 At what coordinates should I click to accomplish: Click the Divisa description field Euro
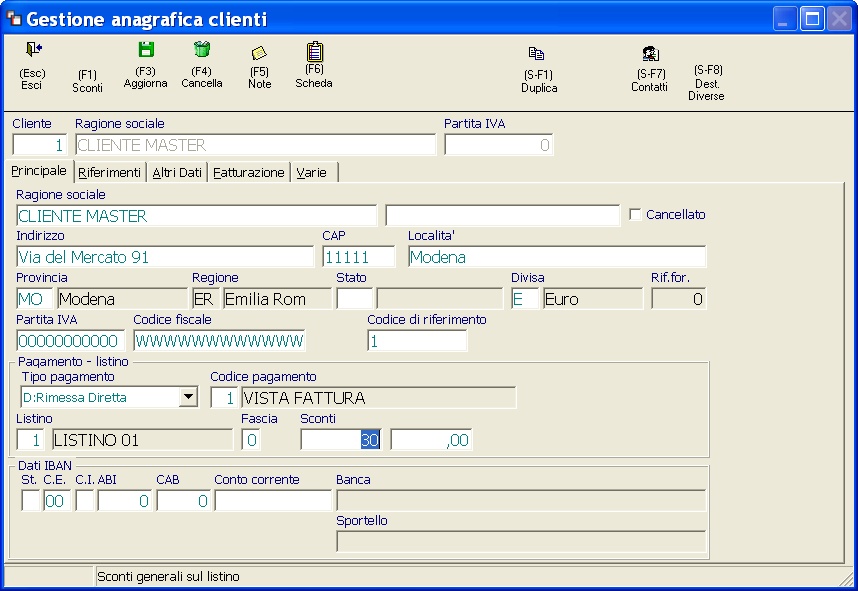[593, 299]
